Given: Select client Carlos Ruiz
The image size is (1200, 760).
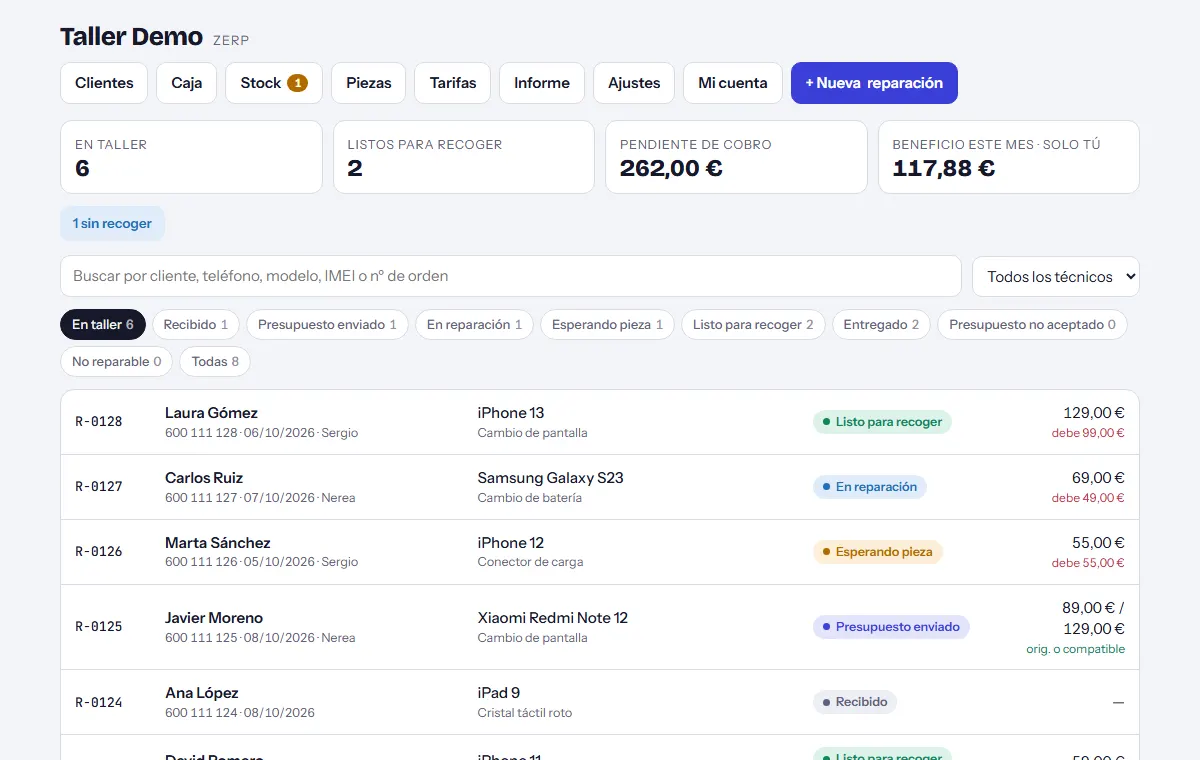Looking at the screenshot, I should 204,478.
